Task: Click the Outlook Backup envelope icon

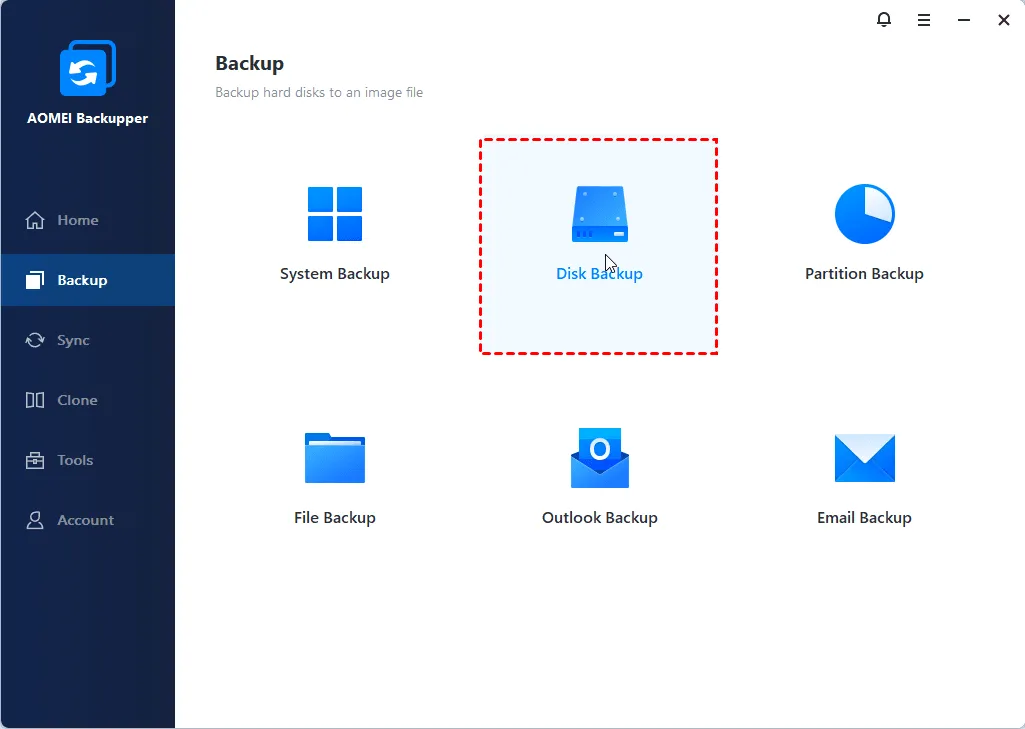Action: click(600, 458)
